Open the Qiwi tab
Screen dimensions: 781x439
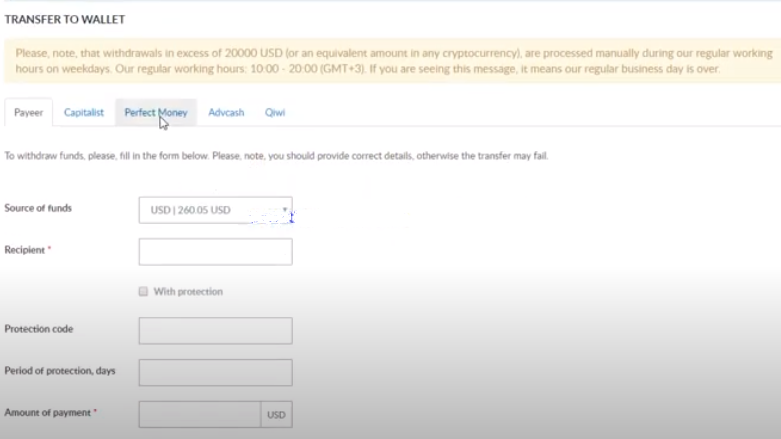275,113
